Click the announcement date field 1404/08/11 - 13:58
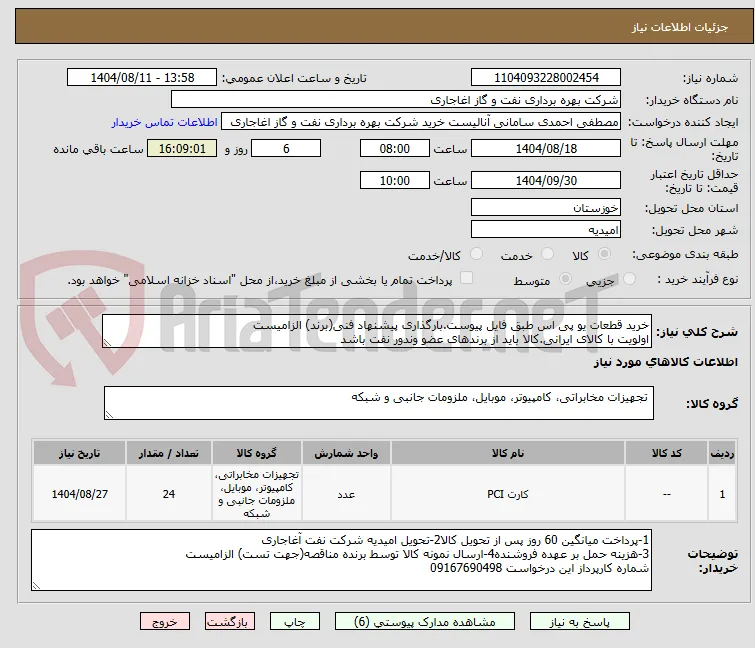The height and width of the screenshot is (648, 755). pos(142,78)
